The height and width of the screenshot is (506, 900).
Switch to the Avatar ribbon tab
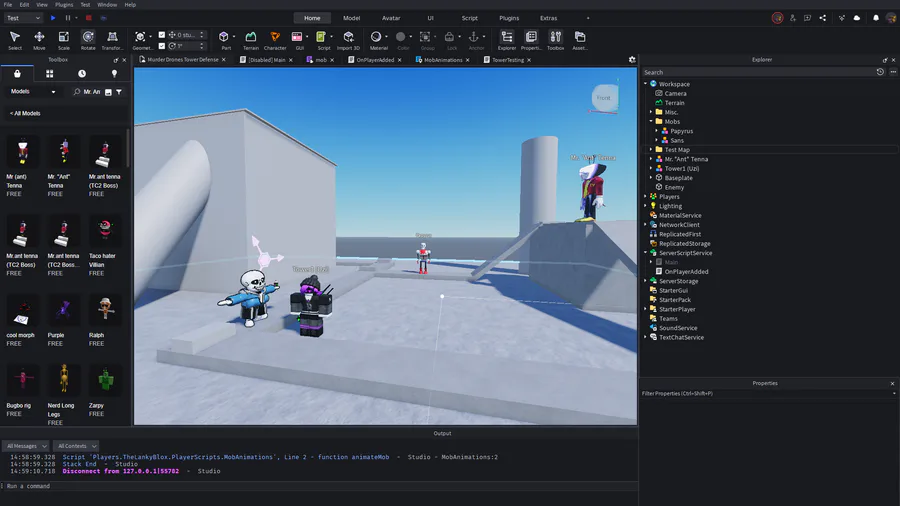[x=391, y=18]
